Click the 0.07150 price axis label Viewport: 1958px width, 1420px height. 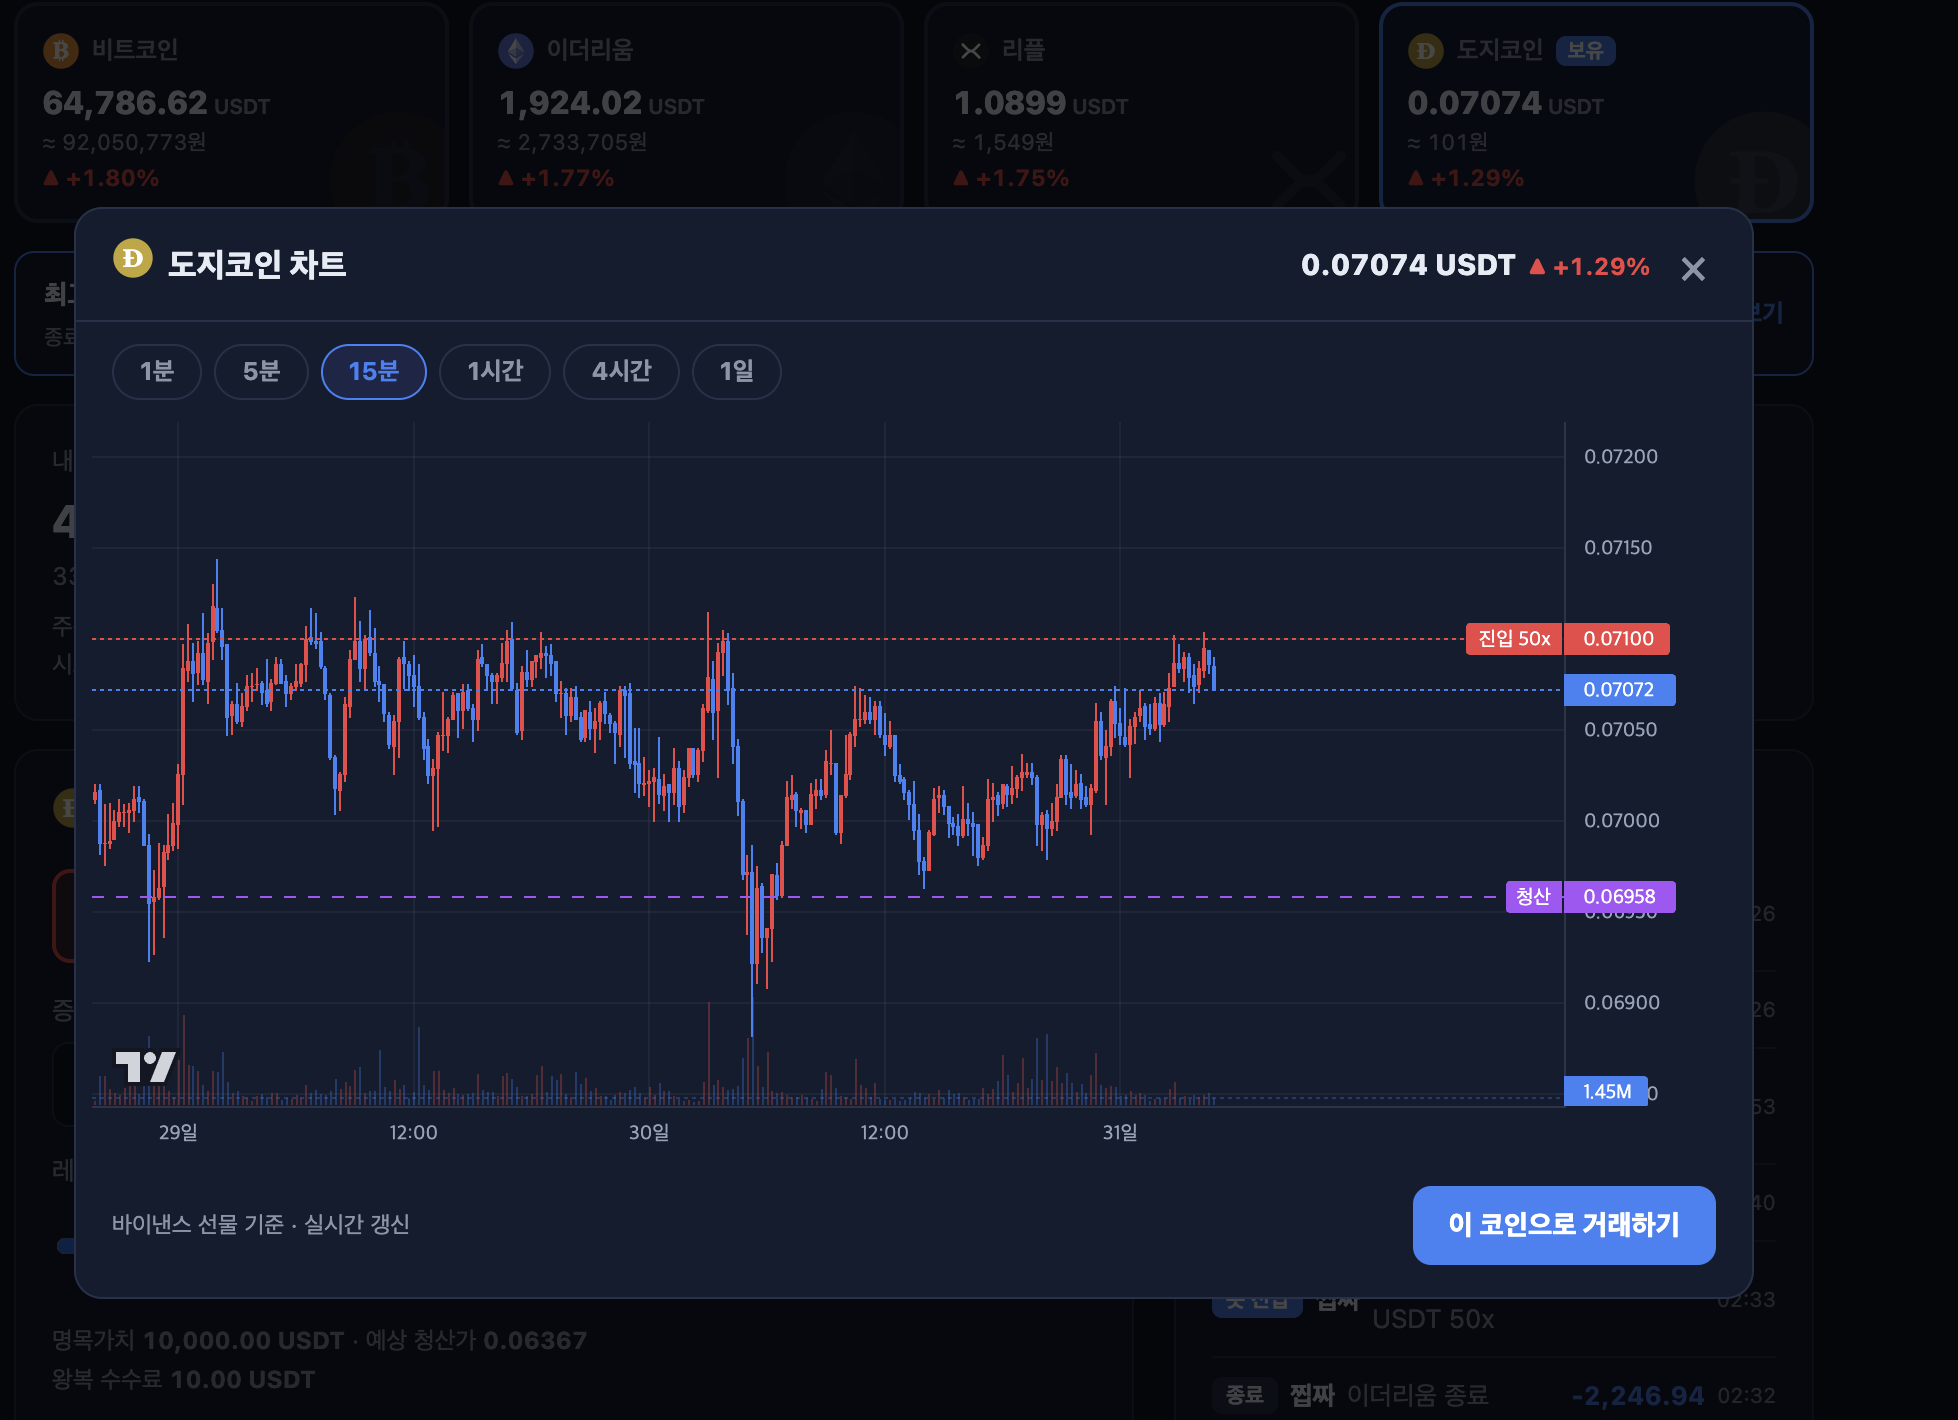[x=1618, y=548]
